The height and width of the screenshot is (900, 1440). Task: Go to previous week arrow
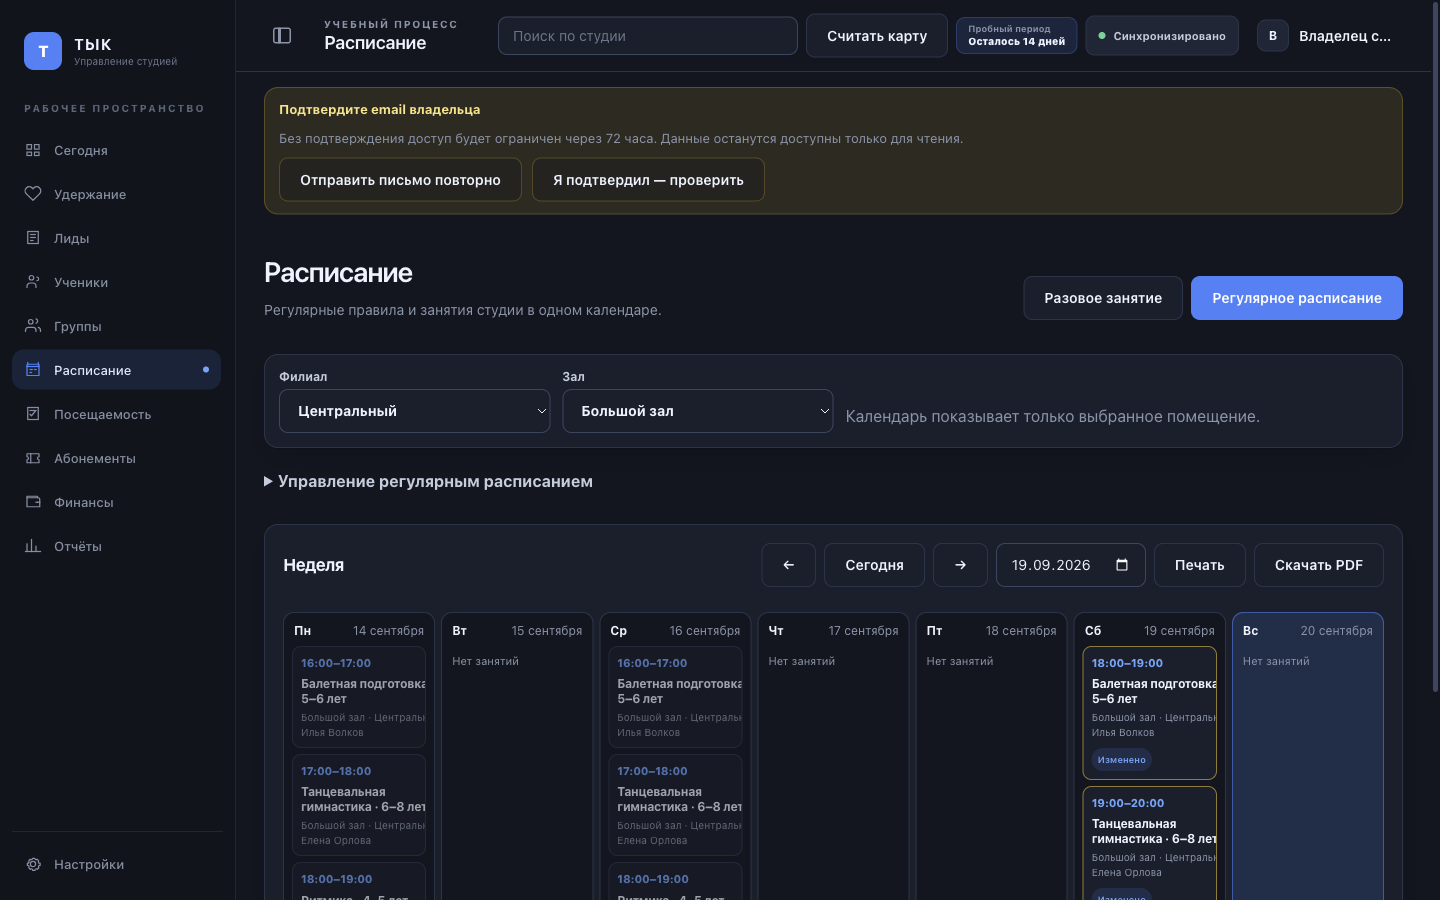(788, 565)
